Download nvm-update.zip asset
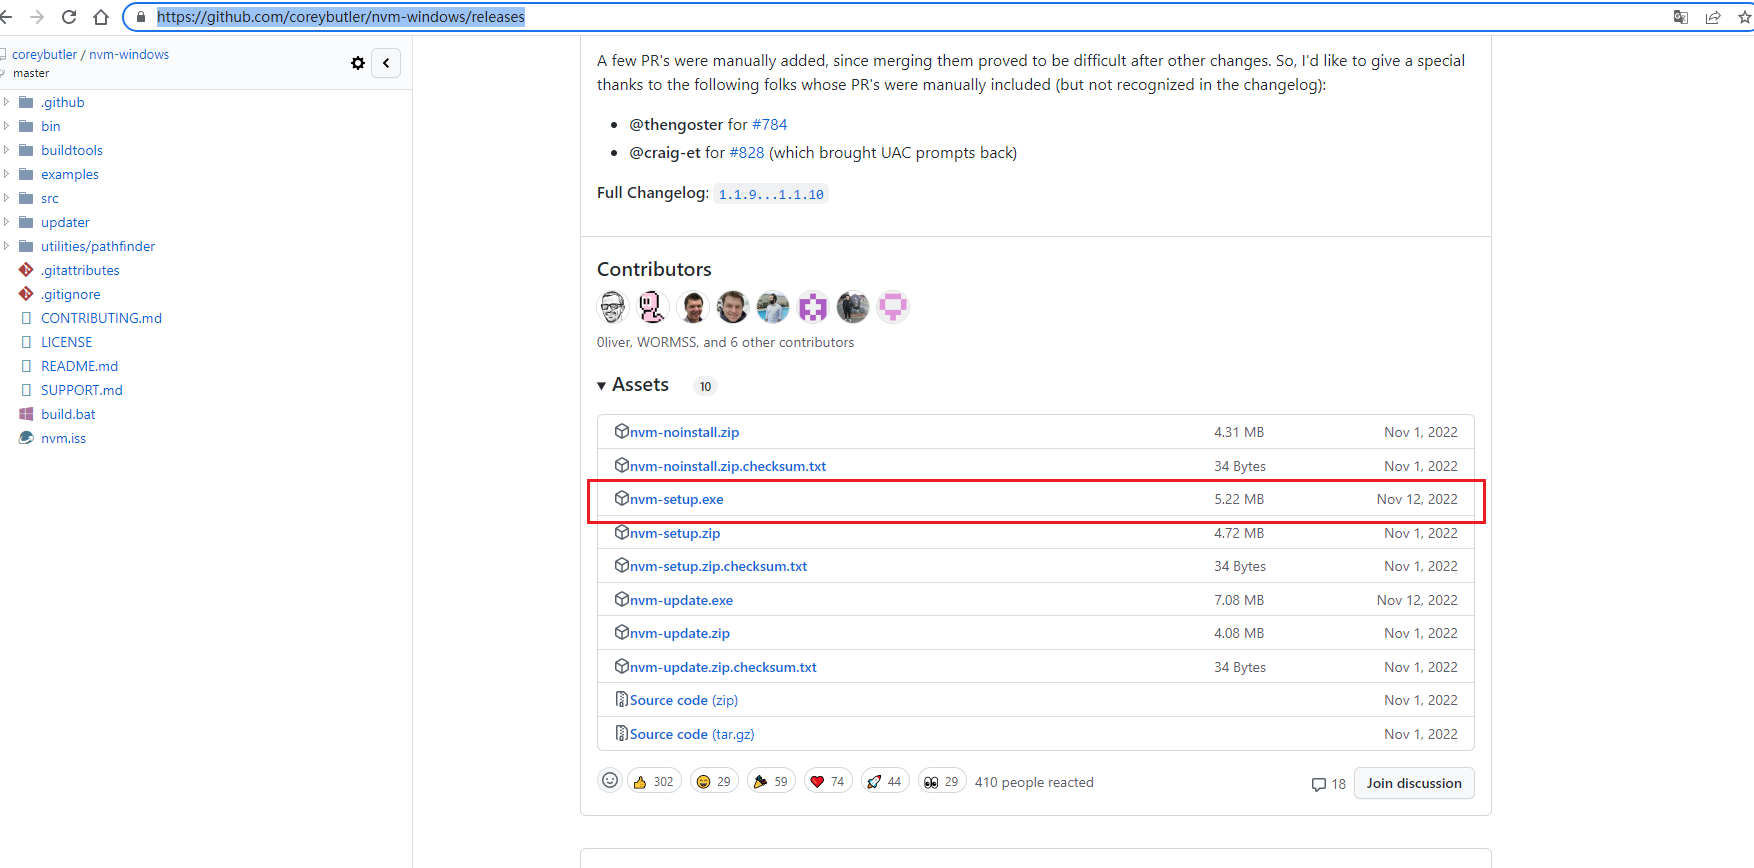 (680, 633)
